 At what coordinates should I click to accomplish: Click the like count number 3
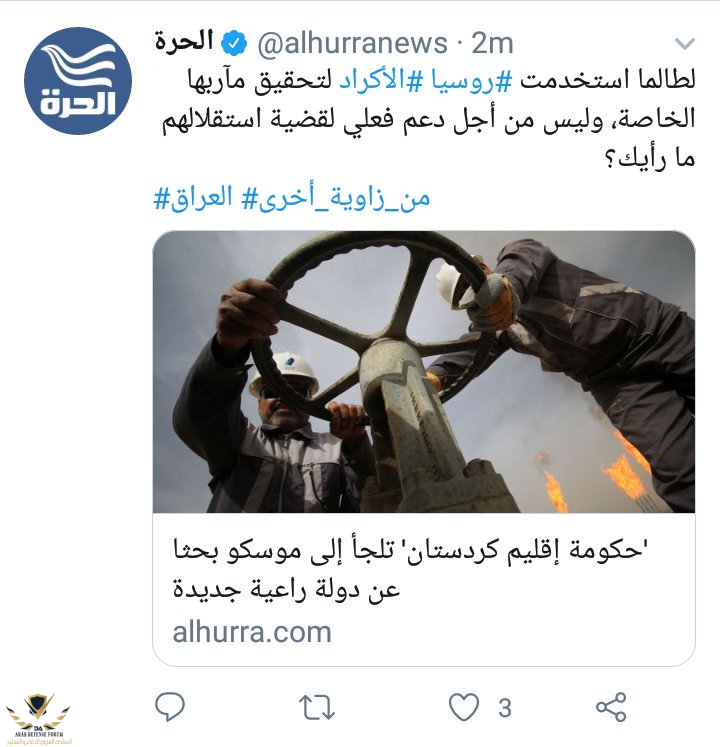tap(505, 708)
